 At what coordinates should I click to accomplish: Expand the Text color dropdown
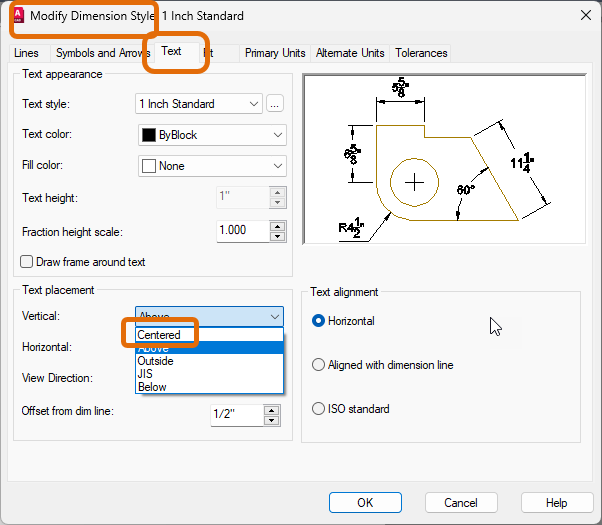212,135
